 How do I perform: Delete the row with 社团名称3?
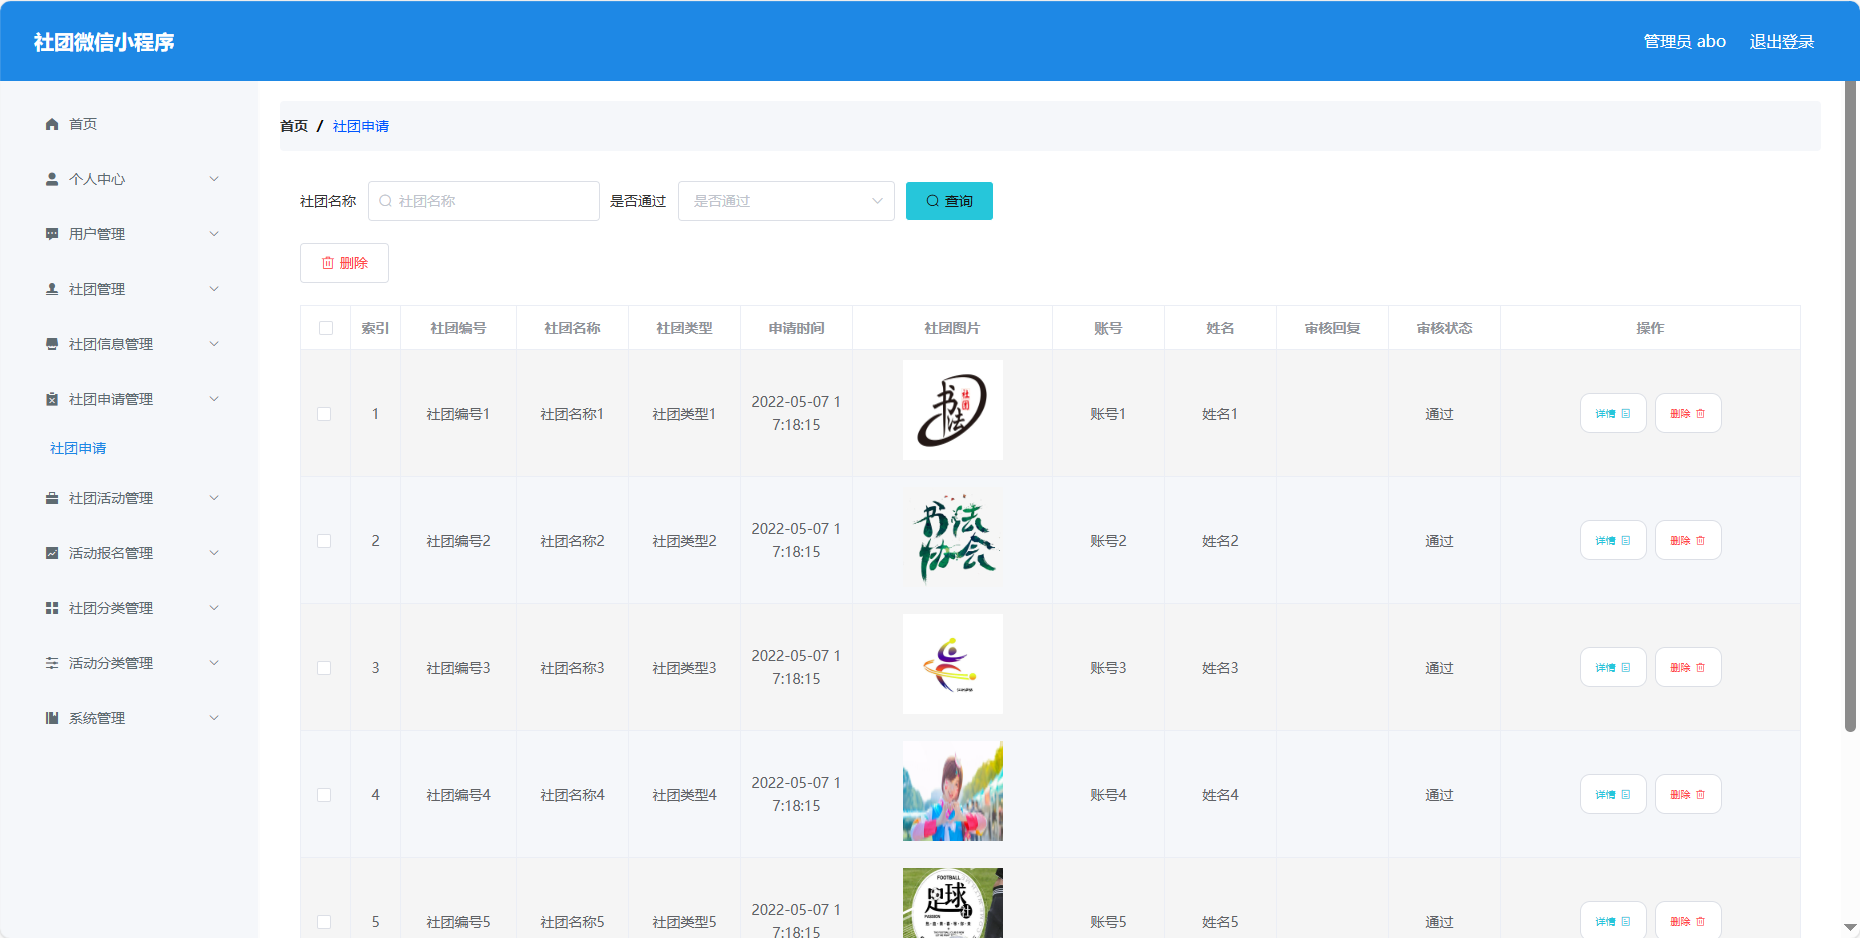coord(1688,667)
